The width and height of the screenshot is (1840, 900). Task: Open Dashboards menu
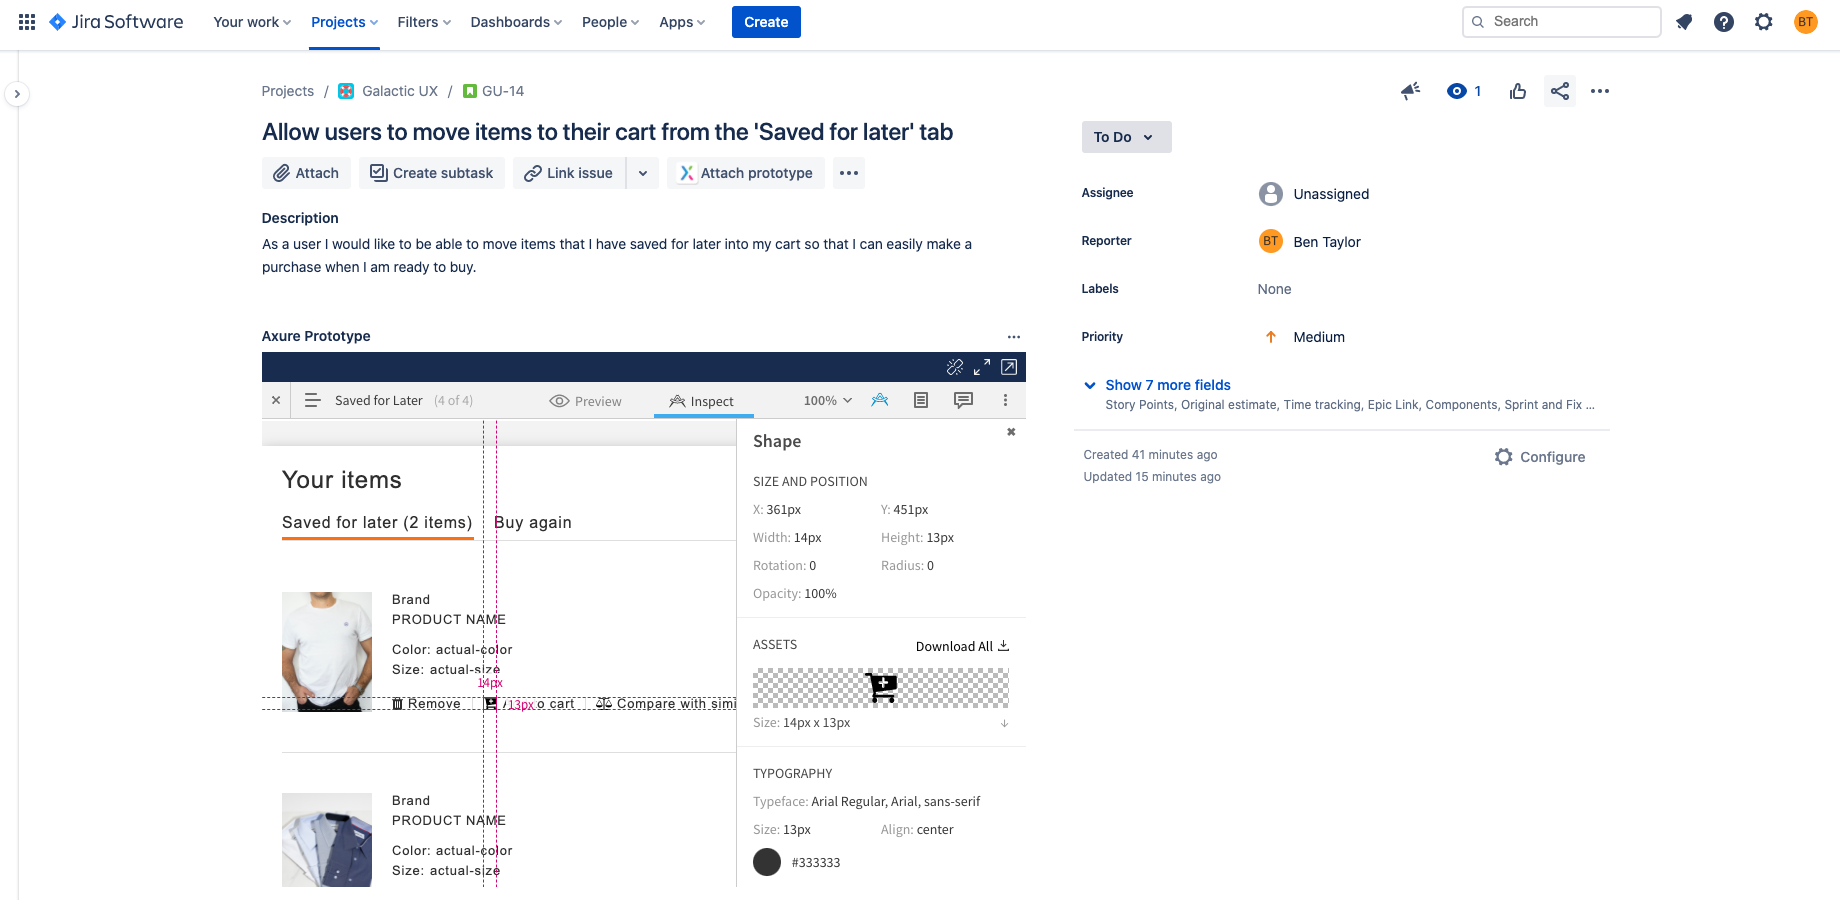click(x=516, y=22)
